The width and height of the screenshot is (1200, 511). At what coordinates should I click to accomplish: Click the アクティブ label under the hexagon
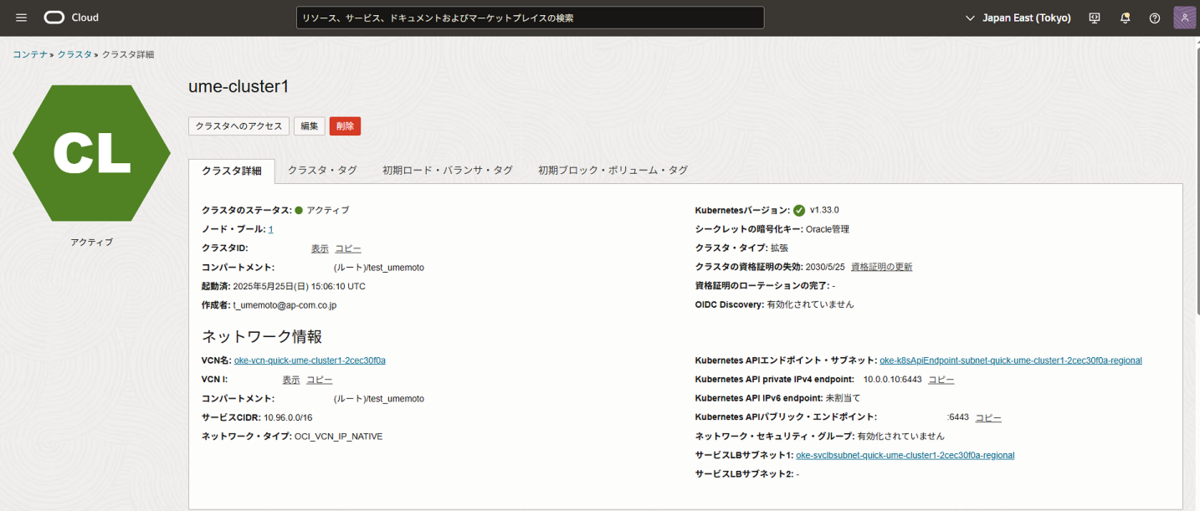91,242
